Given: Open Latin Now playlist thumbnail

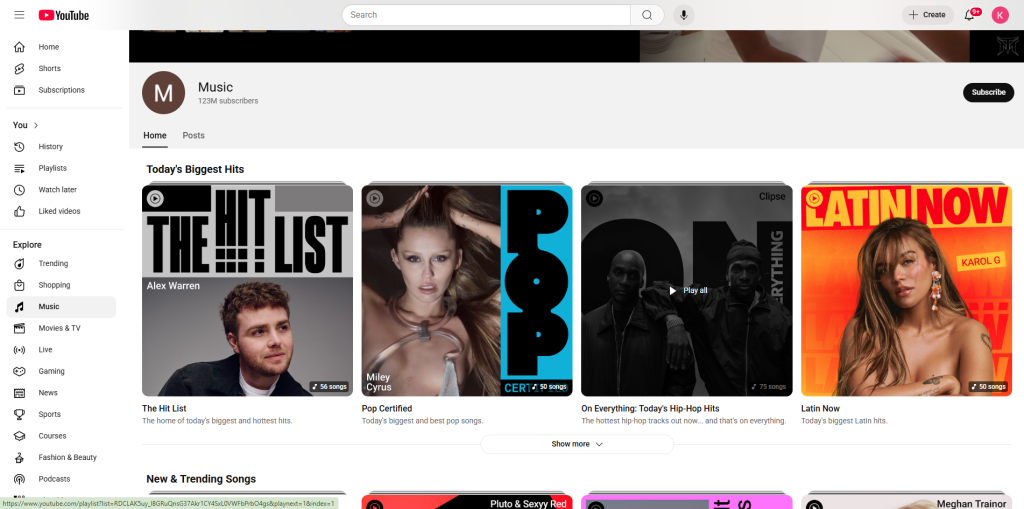Looking at the screenshot, I should tap(906, 291).
